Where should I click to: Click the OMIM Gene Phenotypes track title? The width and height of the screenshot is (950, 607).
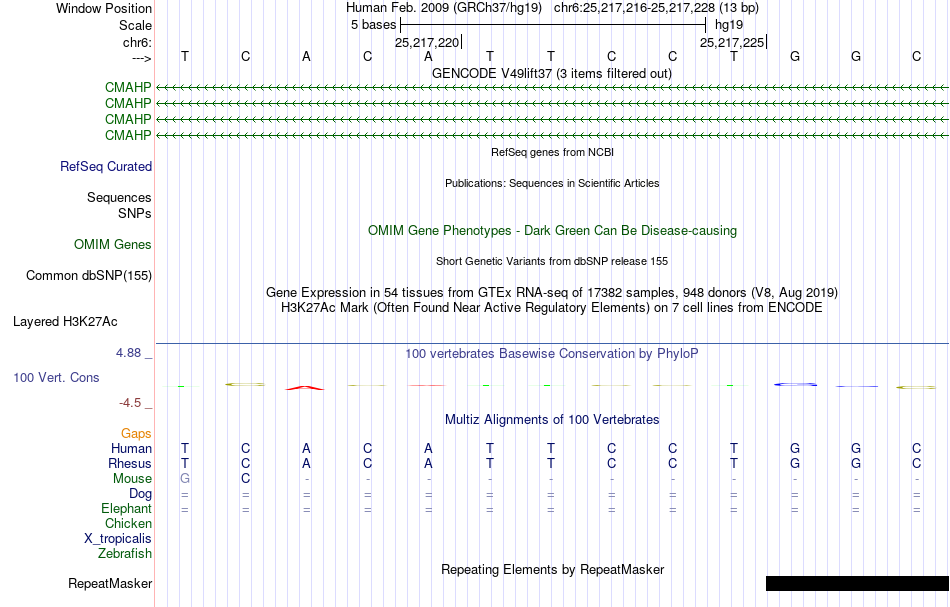(552, 231)
